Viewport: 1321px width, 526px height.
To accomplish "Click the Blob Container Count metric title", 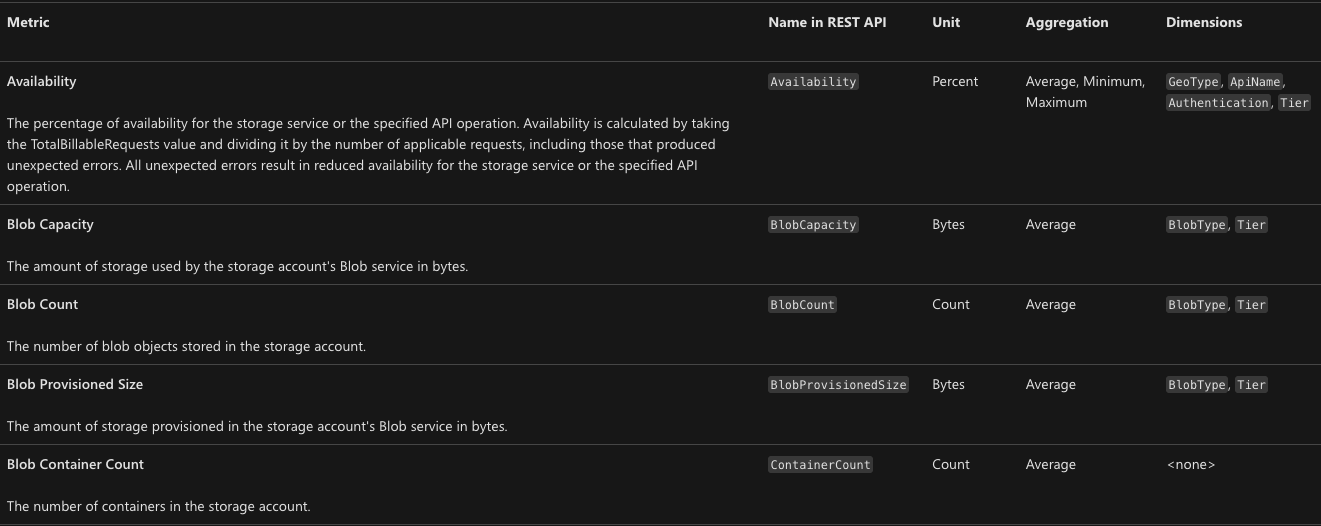I will [x=75, y=464].
